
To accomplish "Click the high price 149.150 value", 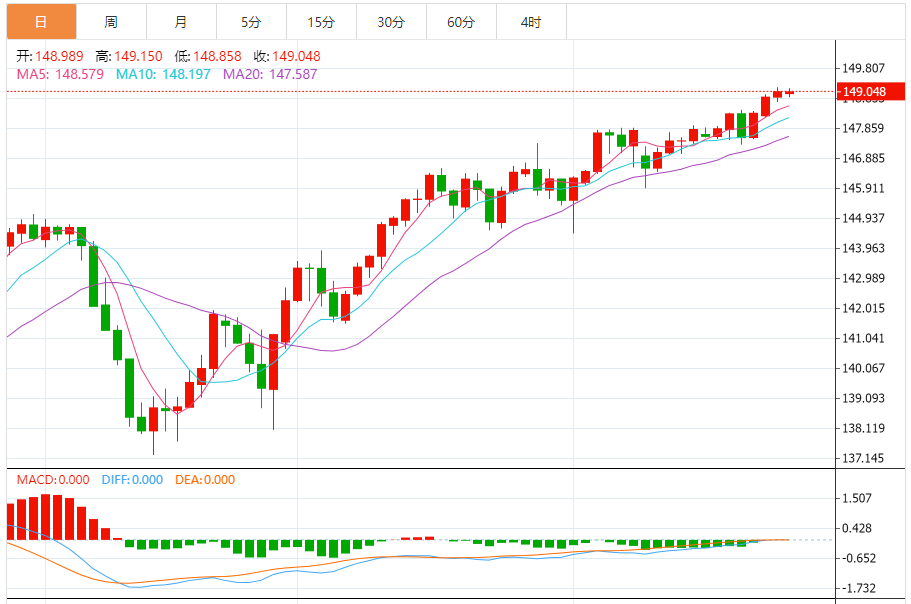I will click(x=138, y=56).
